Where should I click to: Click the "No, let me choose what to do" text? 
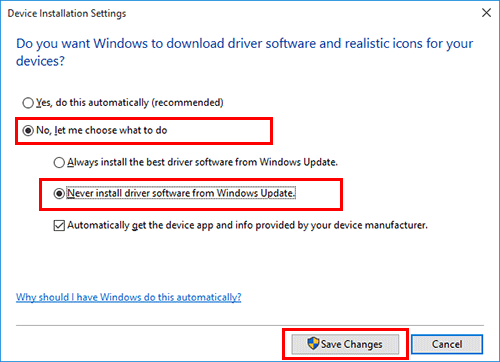pyautogui.click(x=102, y=130)
